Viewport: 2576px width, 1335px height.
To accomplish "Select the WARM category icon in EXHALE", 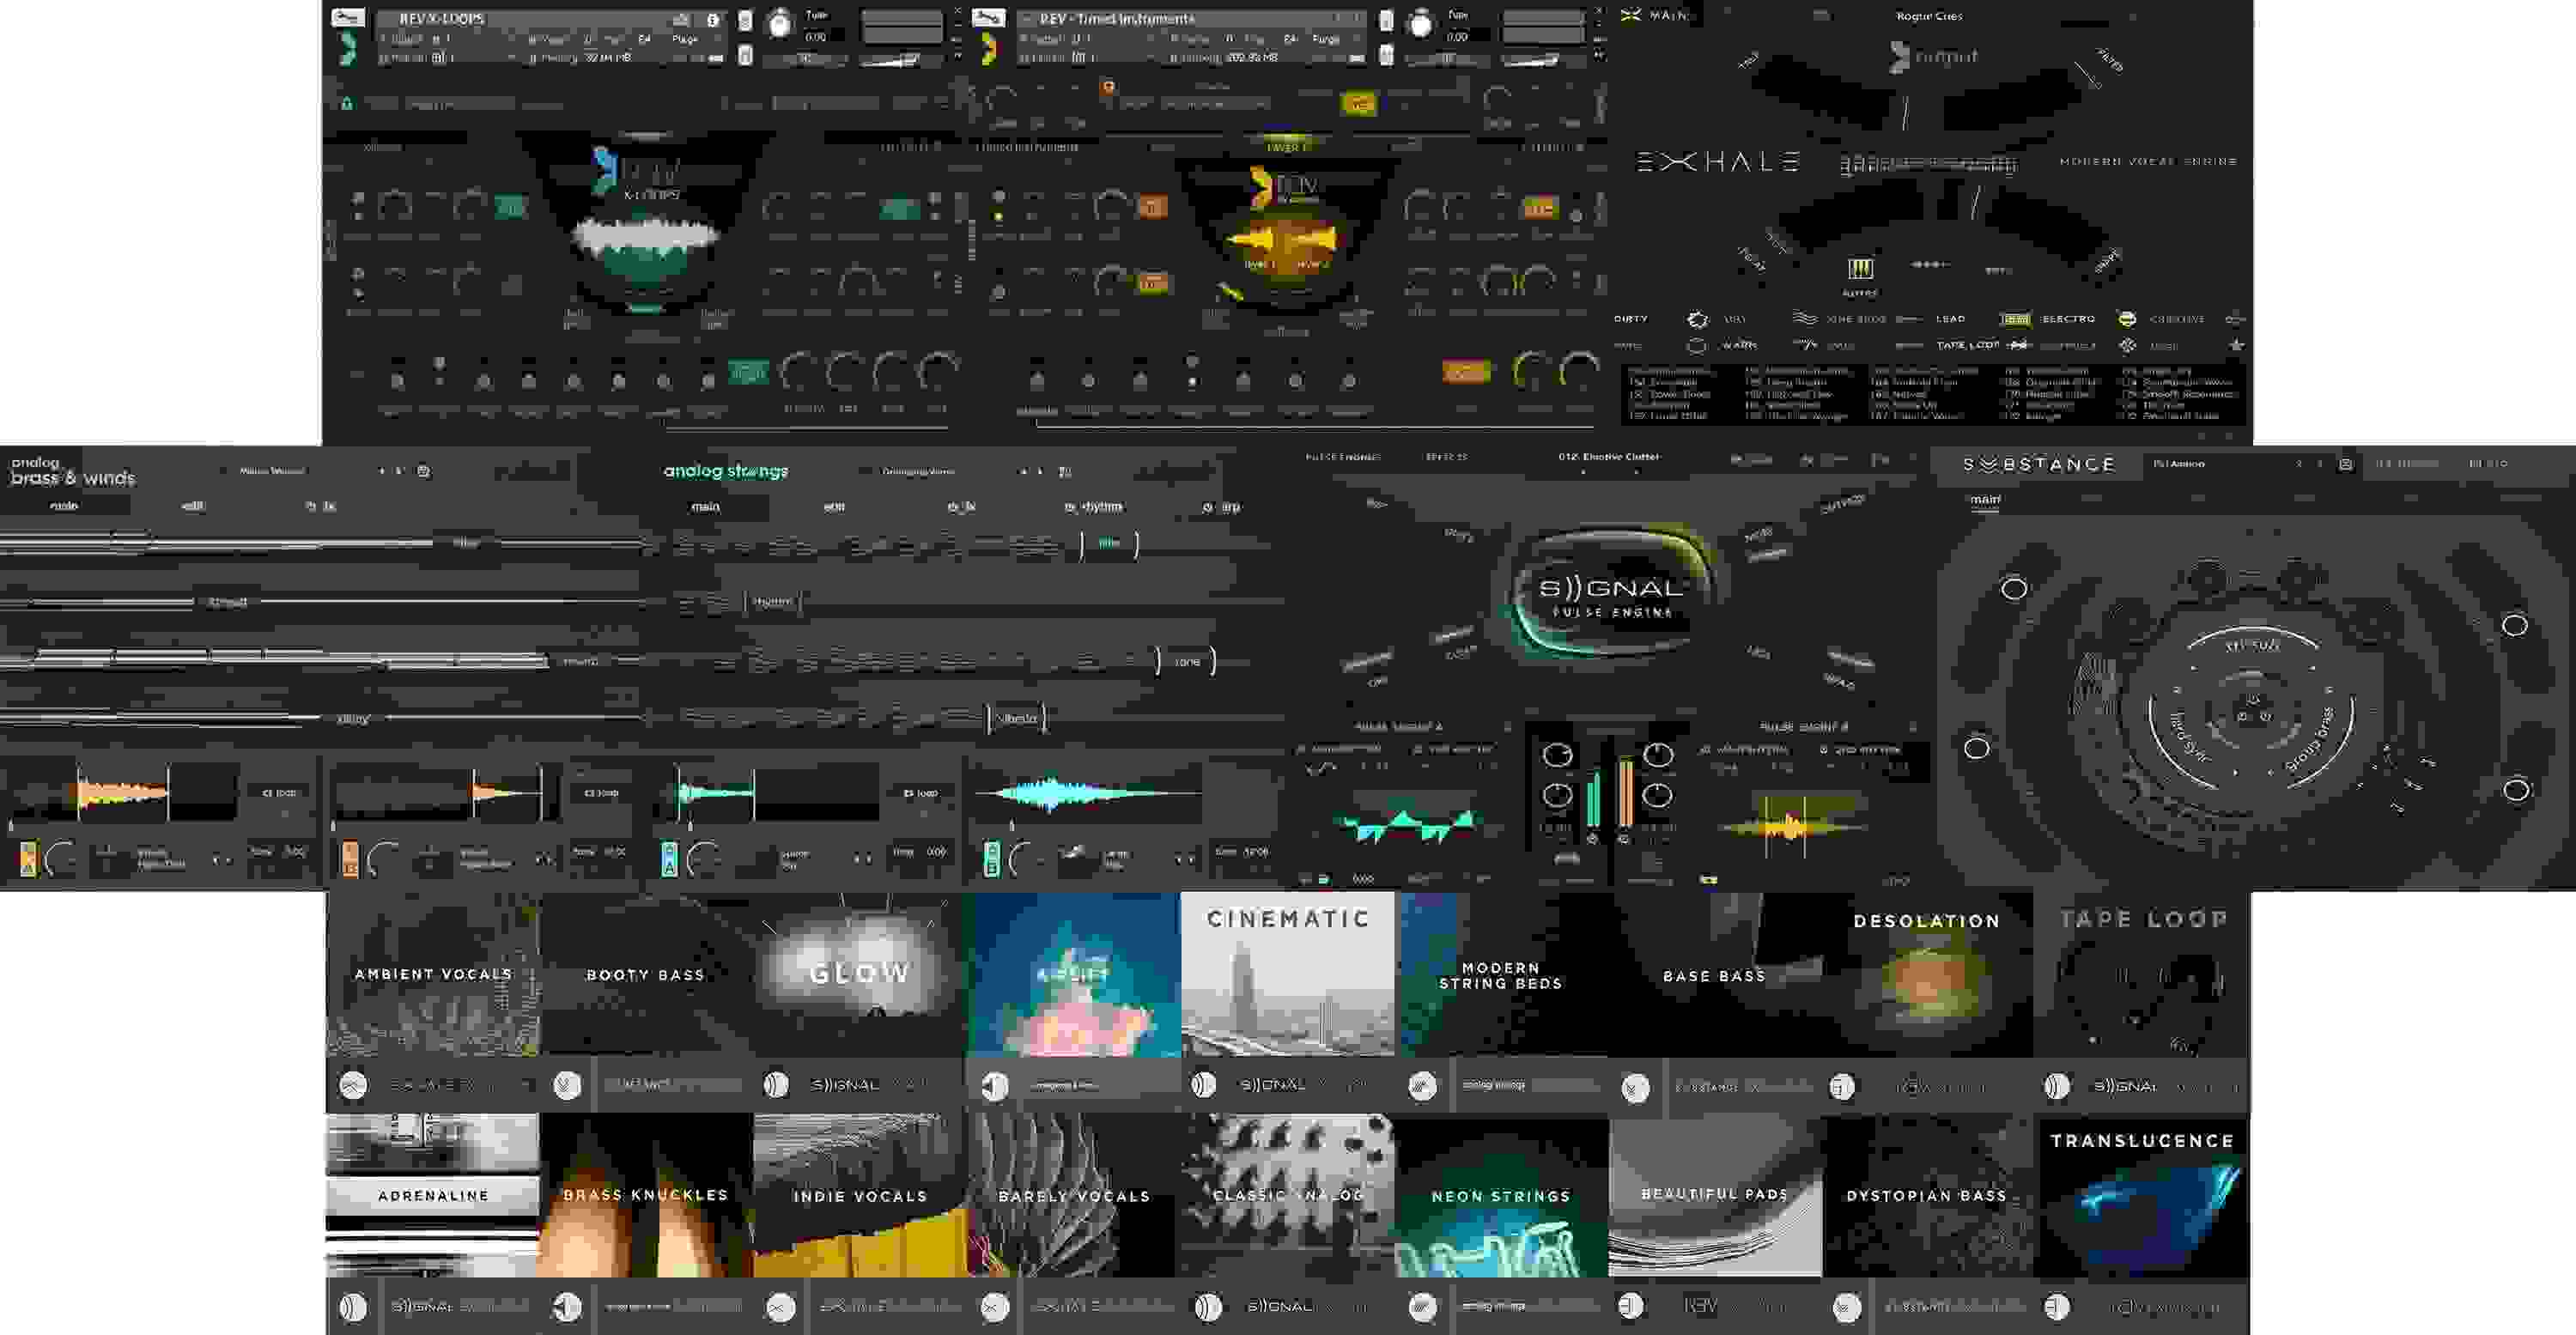I will 1697,347.
